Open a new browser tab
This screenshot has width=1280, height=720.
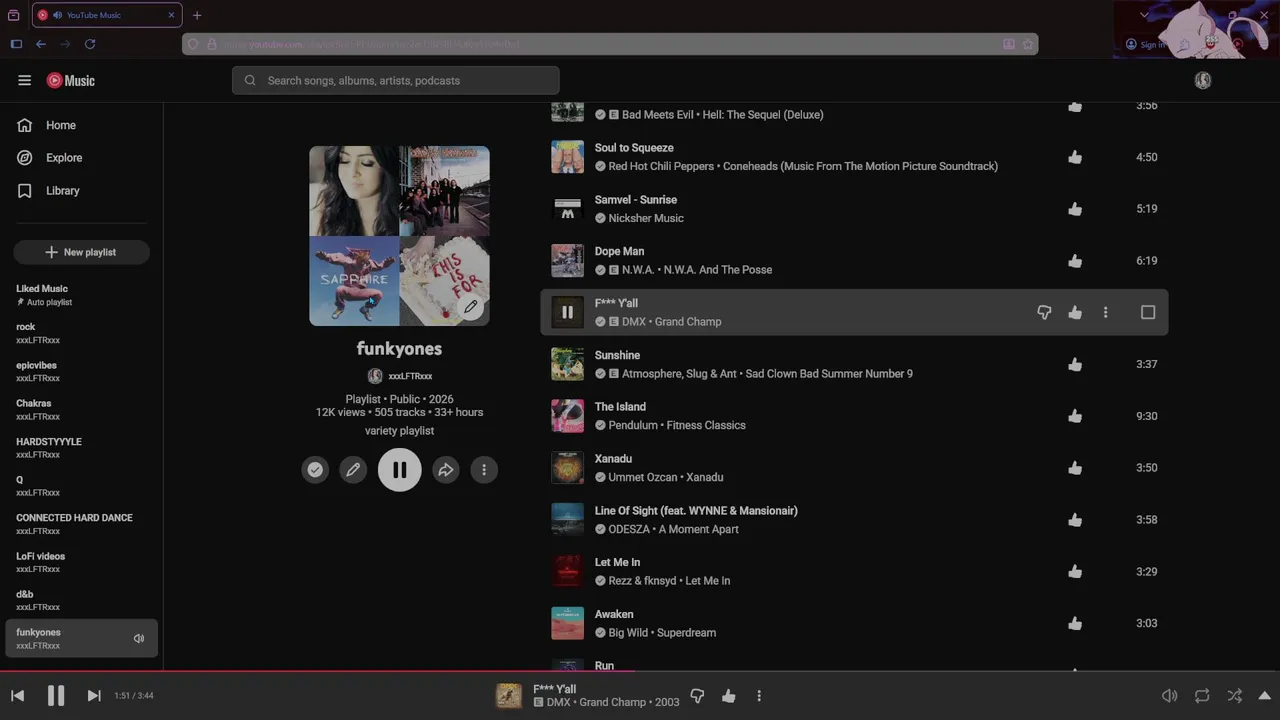197,15
